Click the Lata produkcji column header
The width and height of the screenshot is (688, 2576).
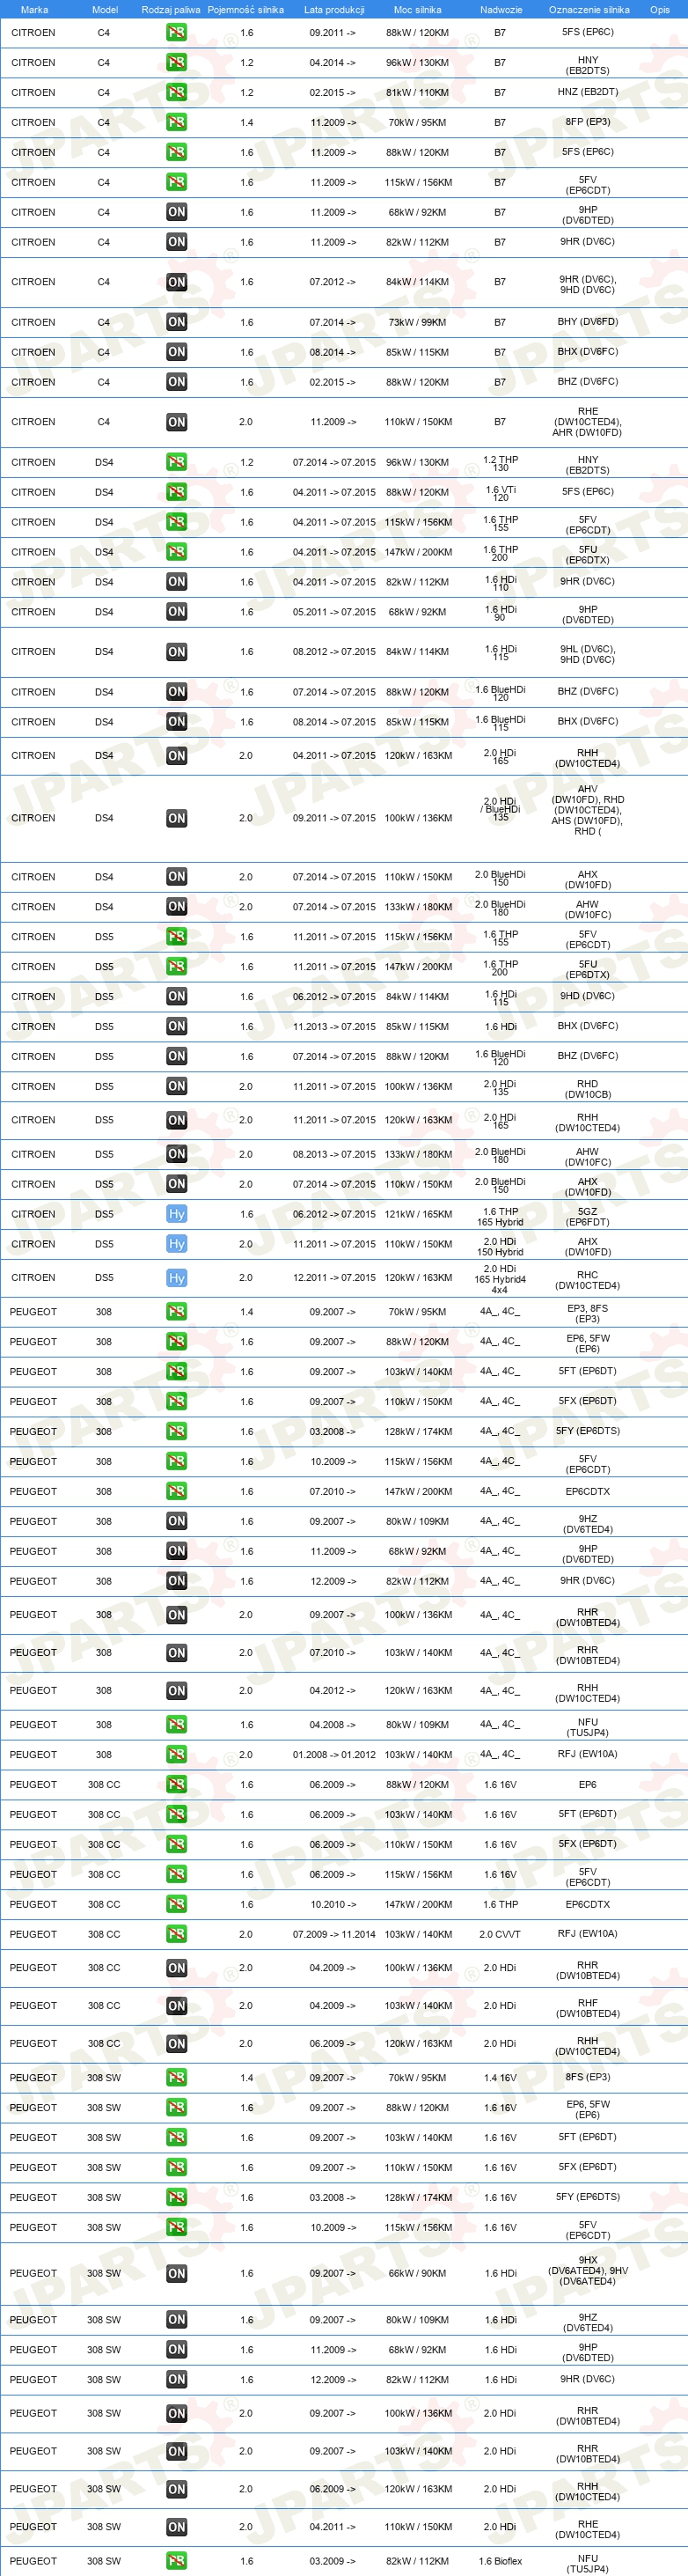(334, 9)
